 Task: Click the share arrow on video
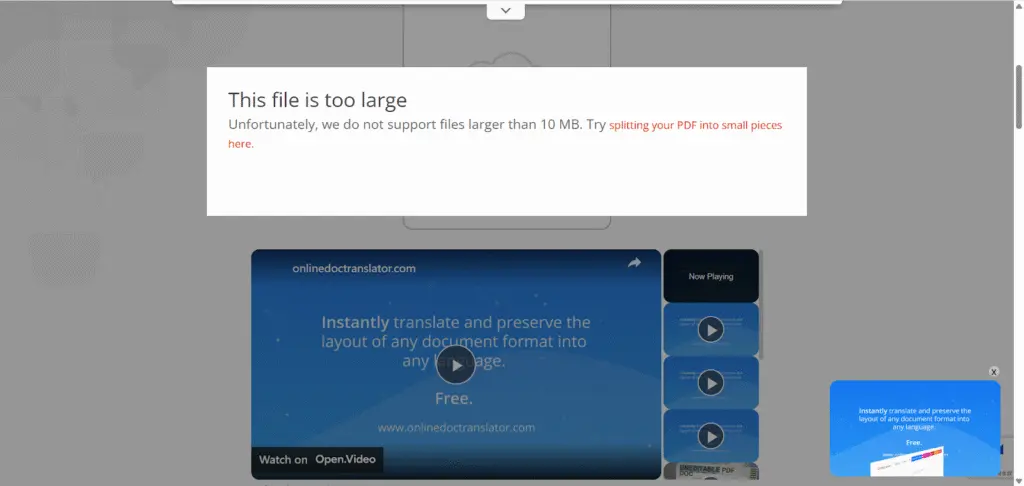pos(634,263)
